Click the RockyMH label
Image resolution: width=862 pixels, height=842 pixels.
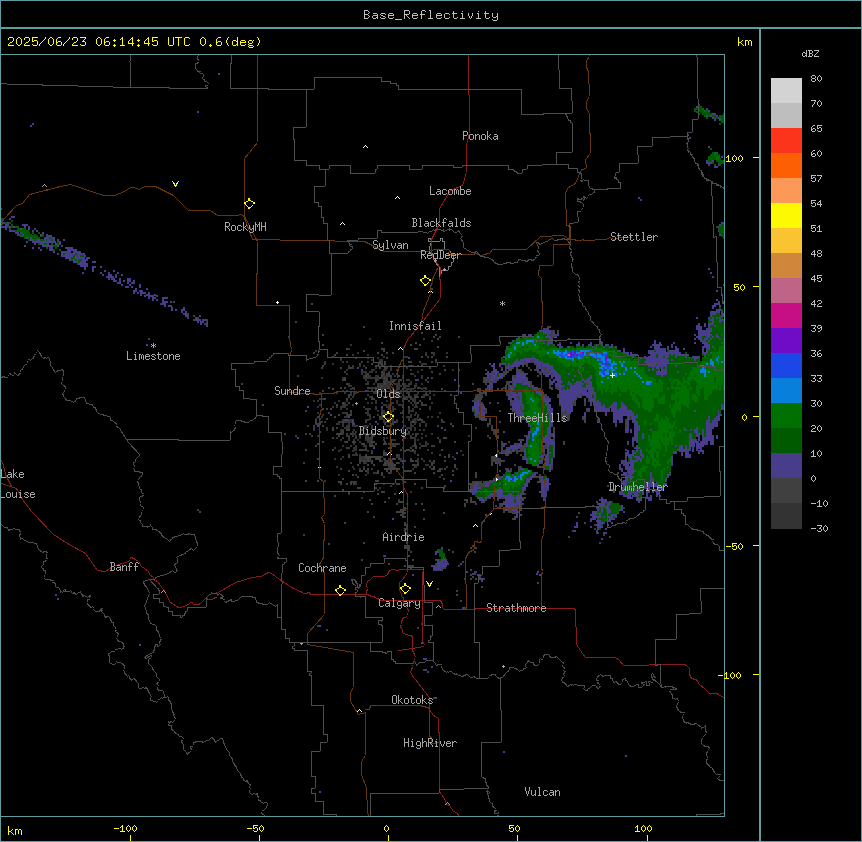(245, 227)
